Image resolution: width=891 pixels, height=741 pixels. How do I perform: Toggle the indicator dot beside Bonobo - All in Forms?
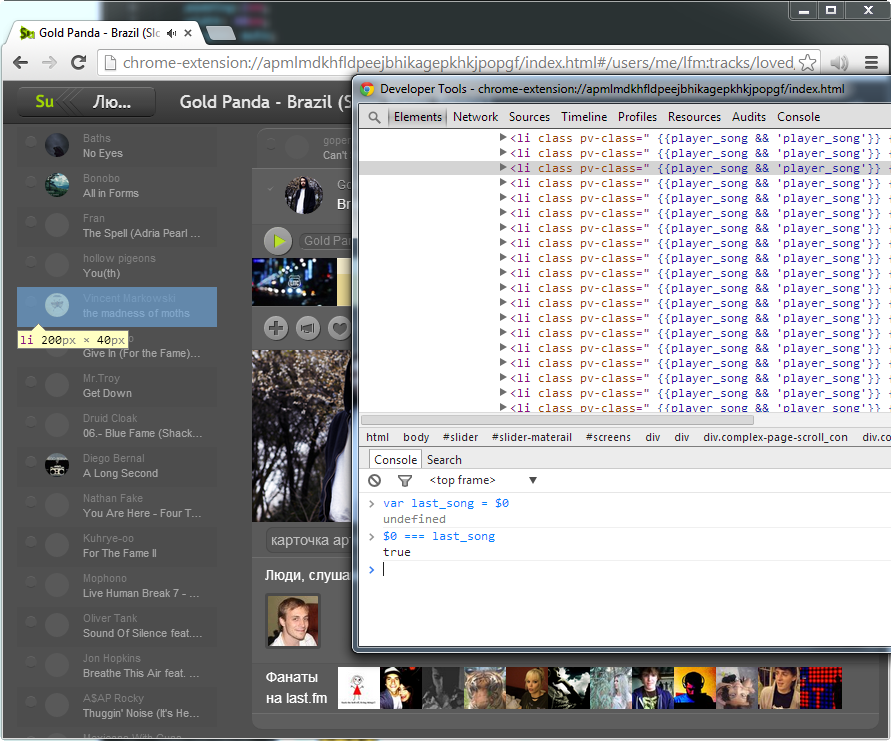point(31,181)
